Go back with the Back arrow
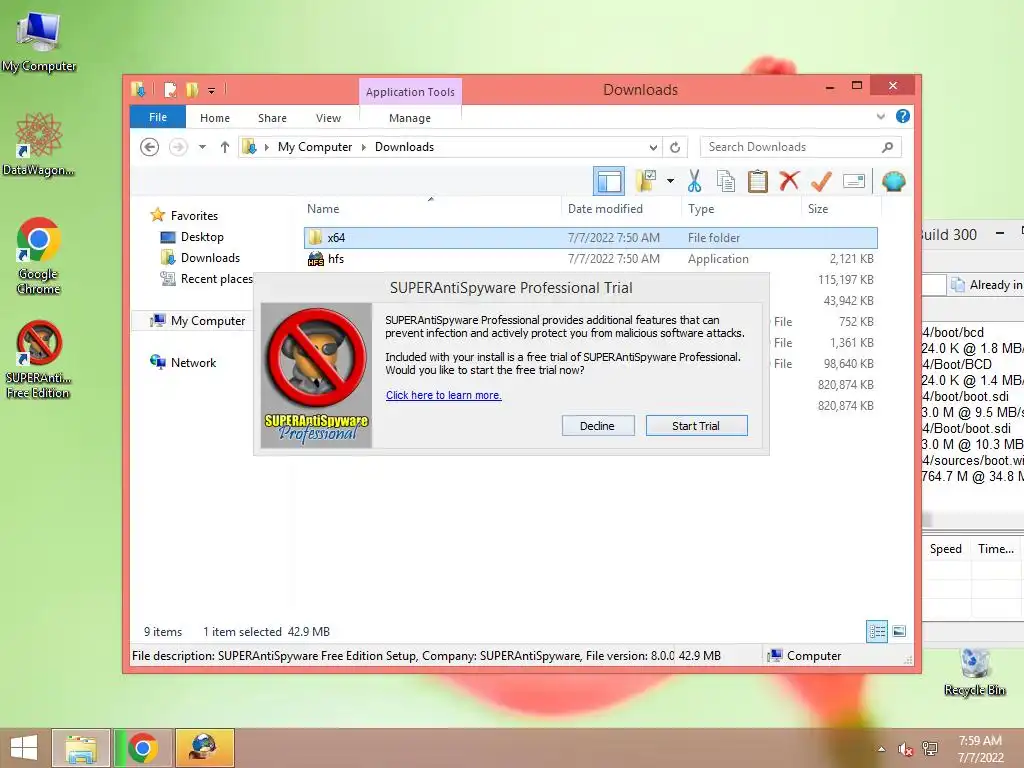Viewport: 1024px width, 768px height. coord(150,147)
